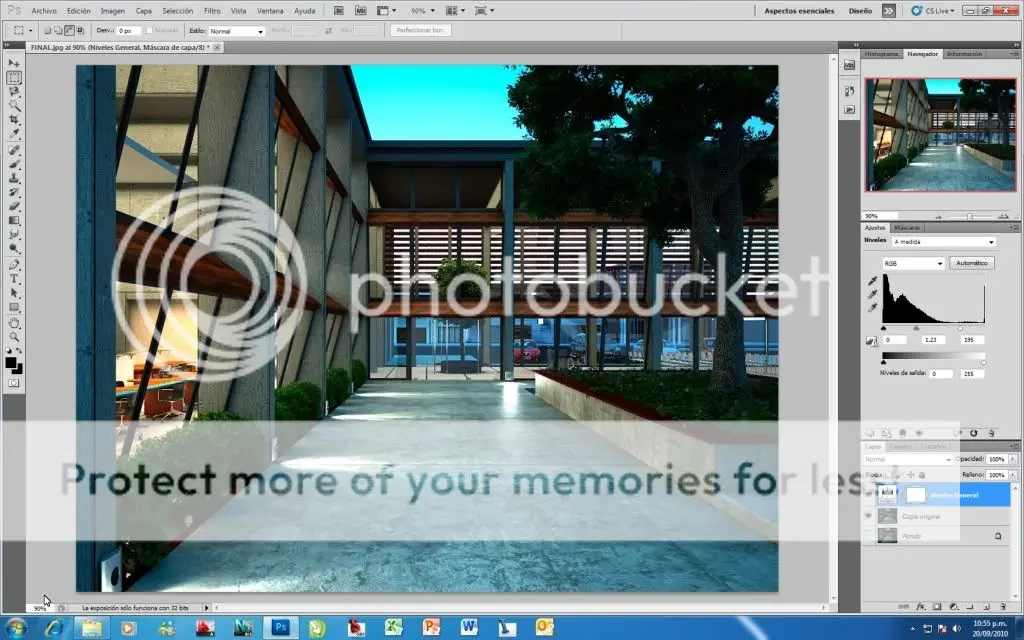The image size is (1024, 640).
Task: Open the Archivo menu
Action: click(44, 10)
